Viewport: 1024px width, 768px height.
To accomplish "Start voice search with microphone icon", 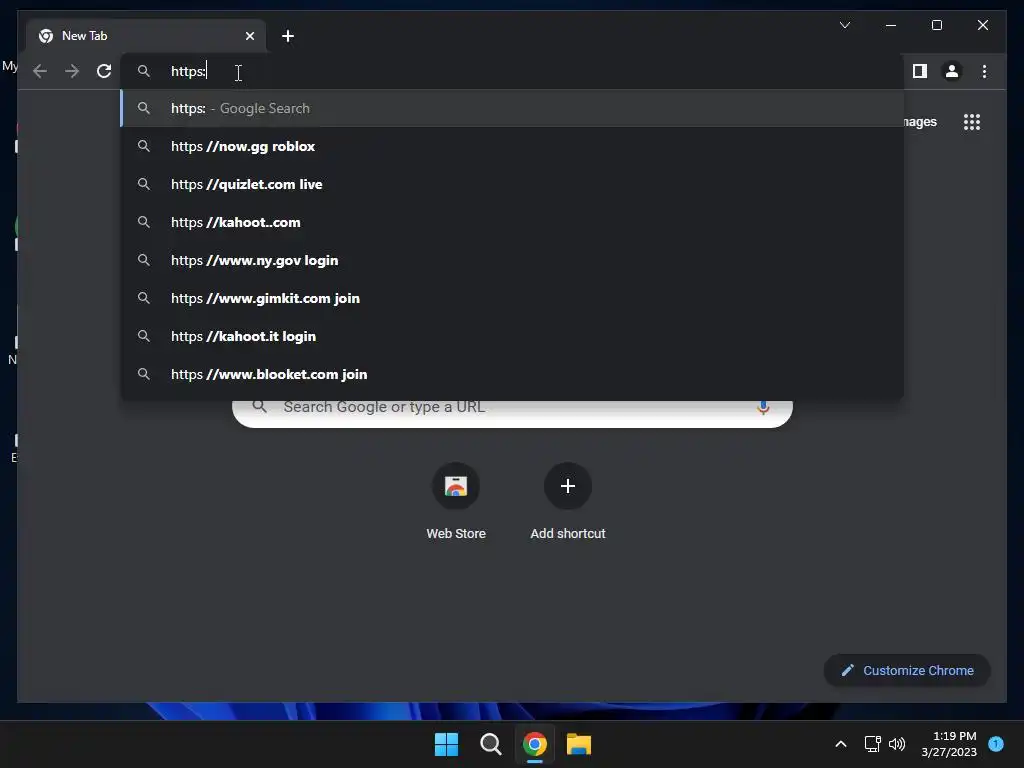I will click(763, 408).
